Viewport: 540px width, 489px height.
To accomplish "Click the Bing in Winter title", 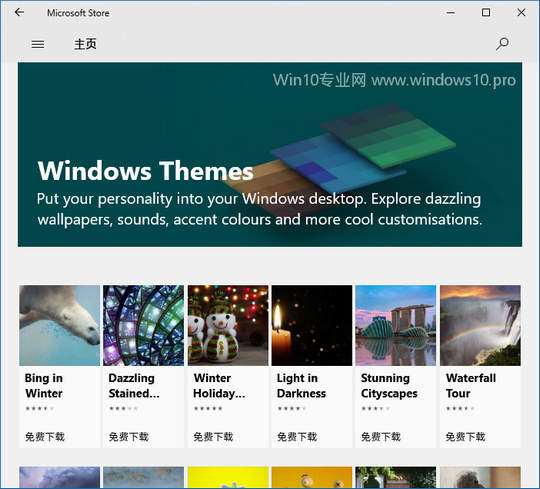I will 44,386.
